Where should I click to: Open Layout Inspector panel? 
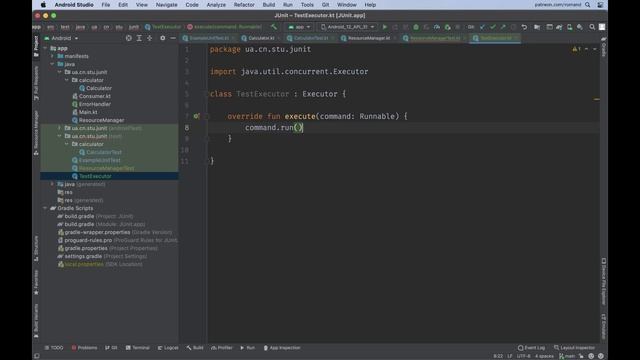574,348
